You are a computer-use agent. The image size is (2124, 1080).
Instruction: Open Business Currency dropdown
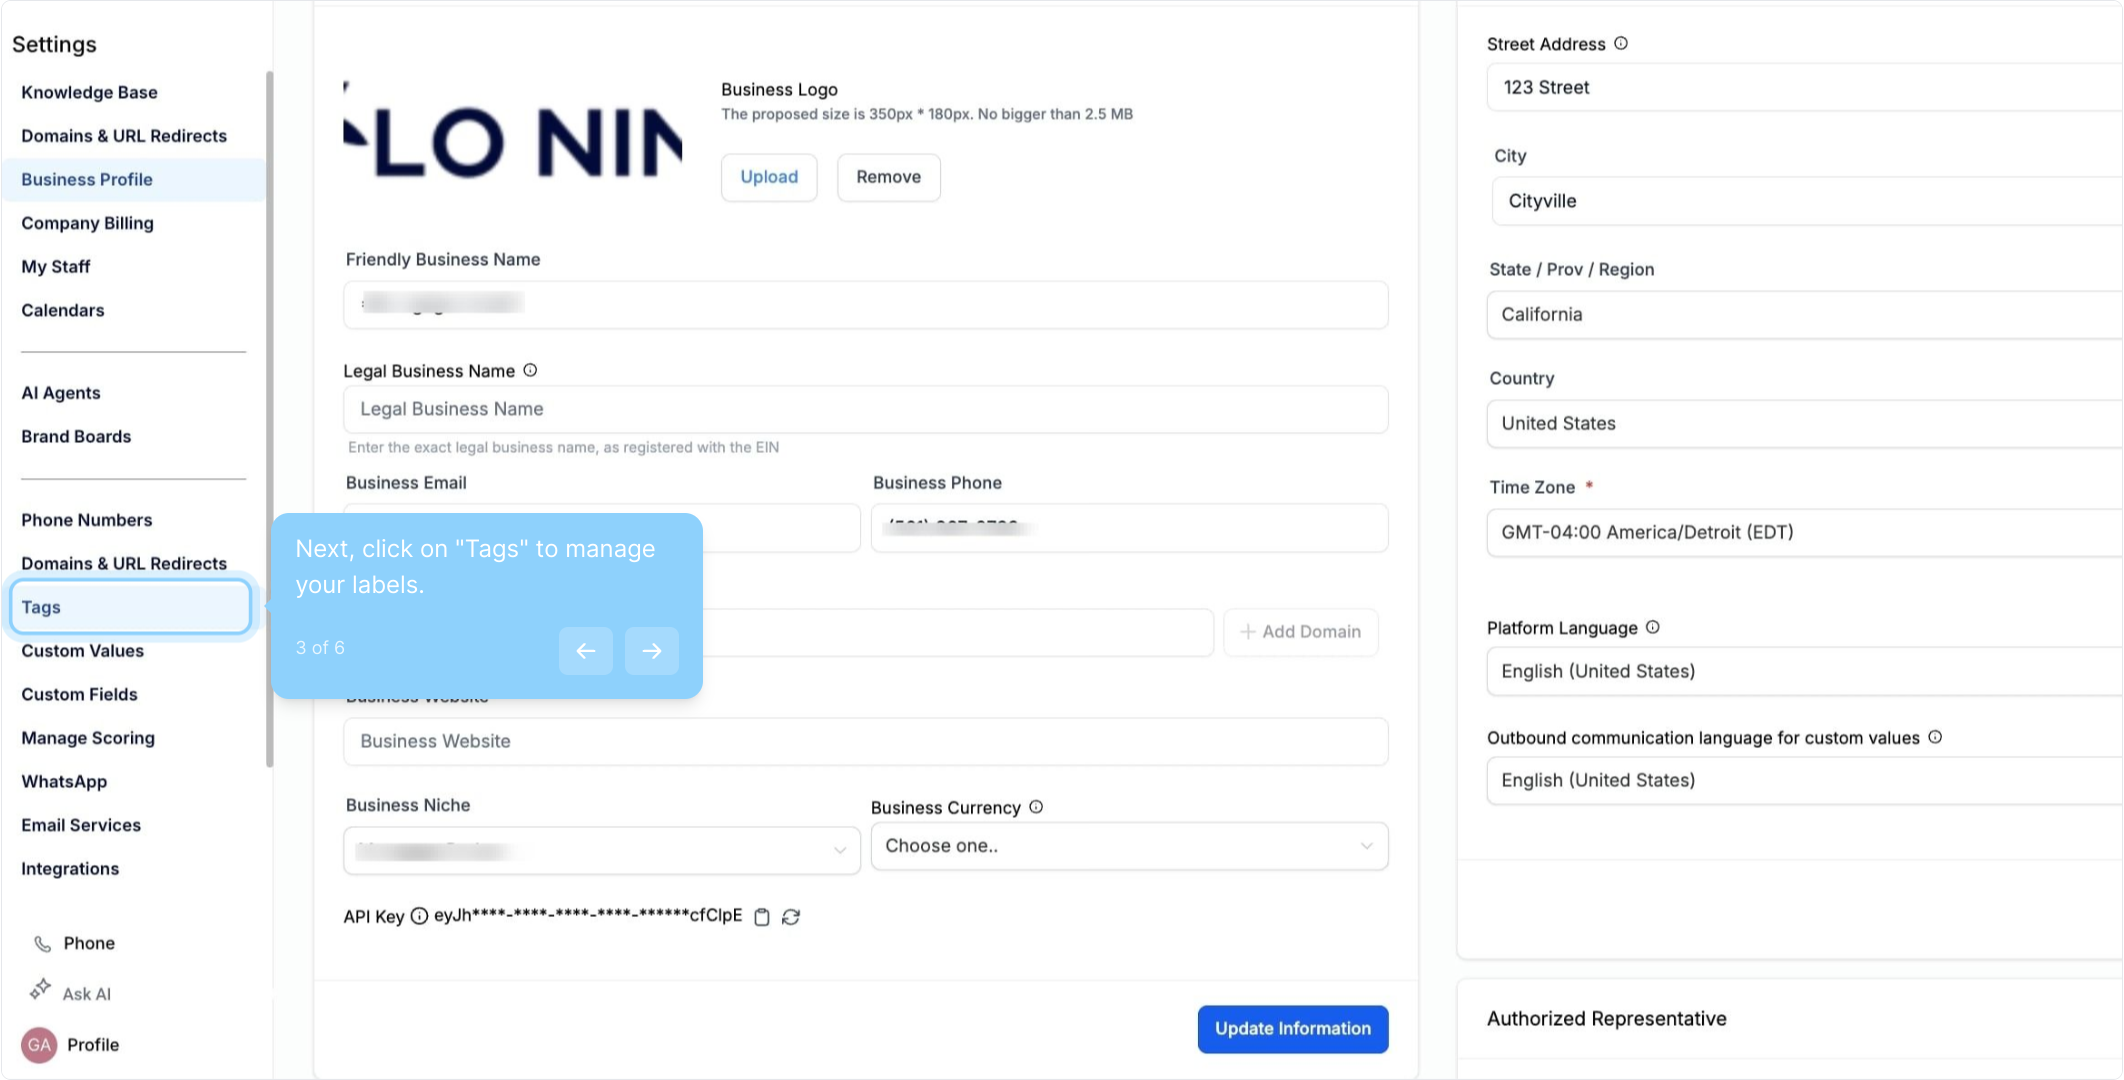[x=1129, y=846]
